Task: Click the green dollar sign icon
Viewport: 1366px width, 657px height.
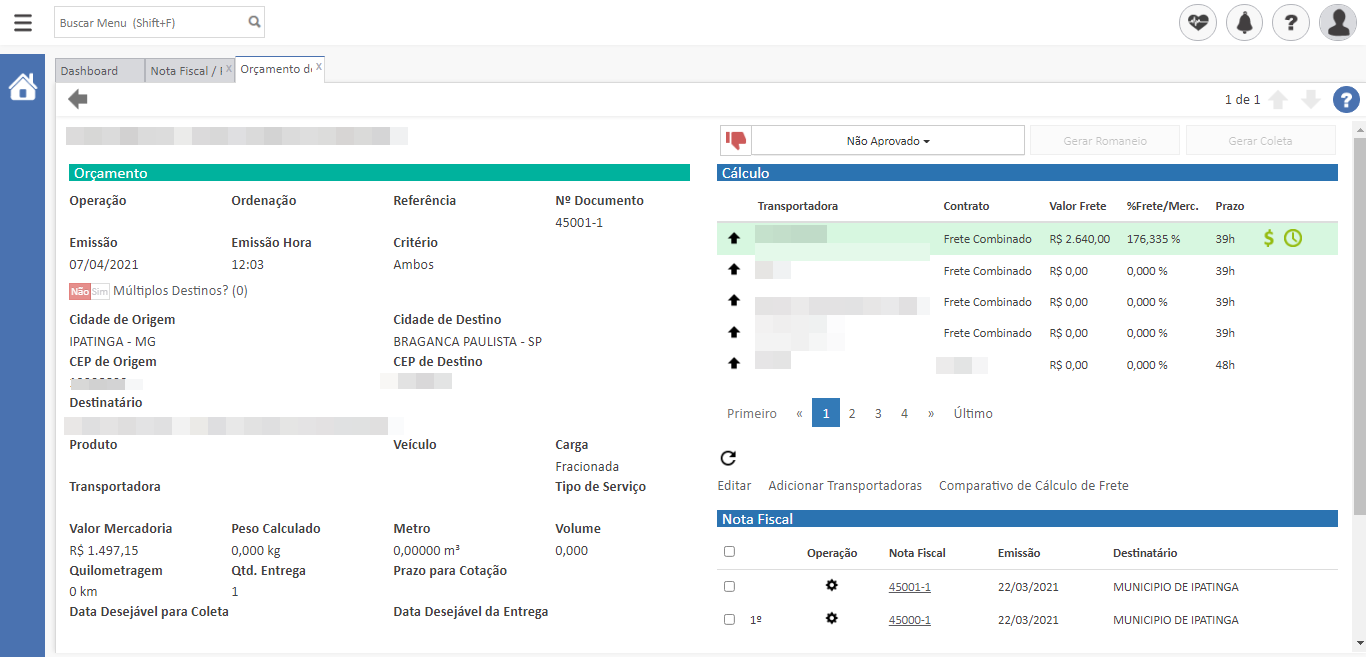Action: (x=1269, y=238)
